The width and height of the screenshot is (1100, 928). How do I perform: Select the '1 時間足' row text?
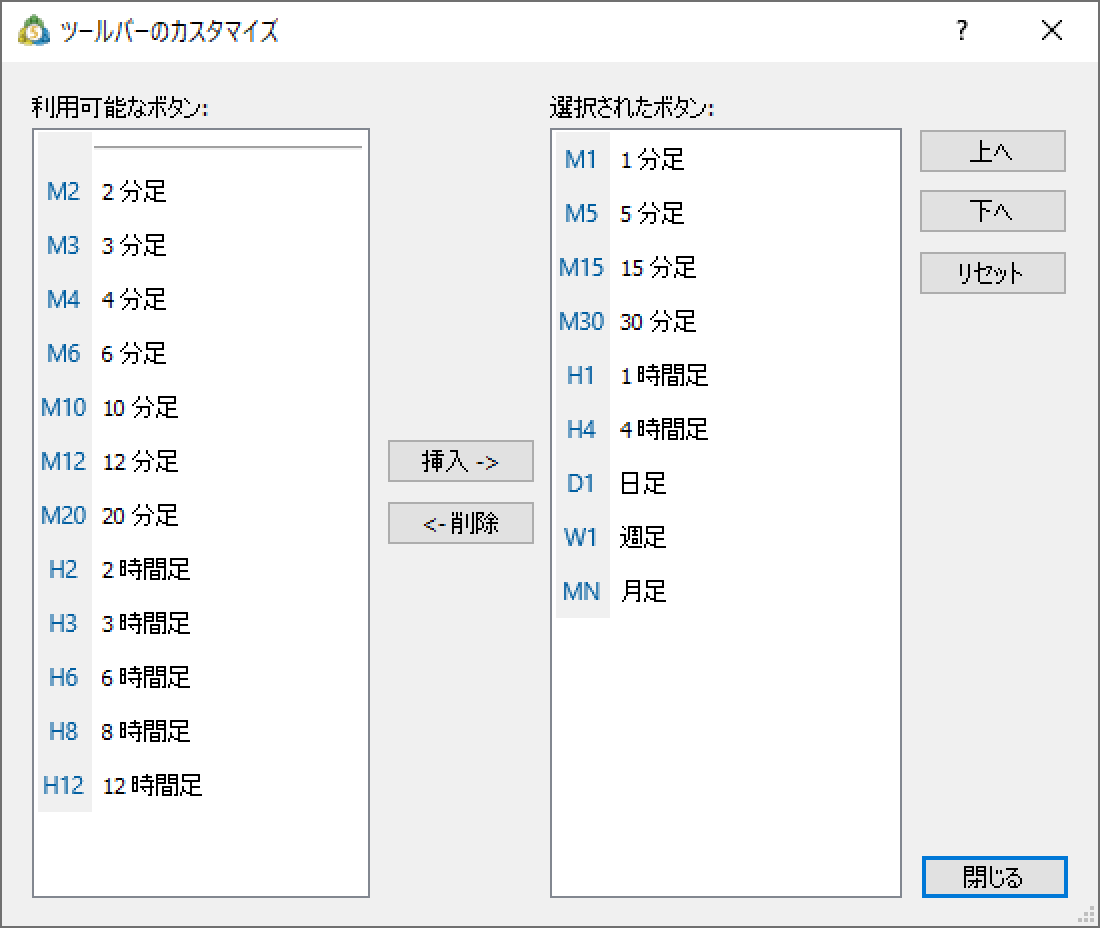coord(664,376)
